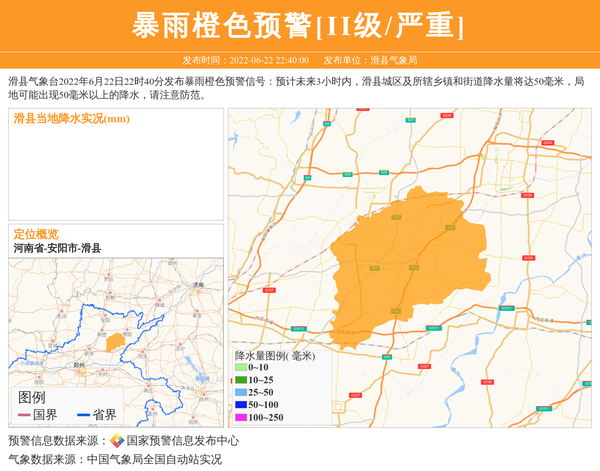This screenshot has height=471, width=600.
Task: Select the magenta 100~250 rainfall swatch
Action: (240, 417)
